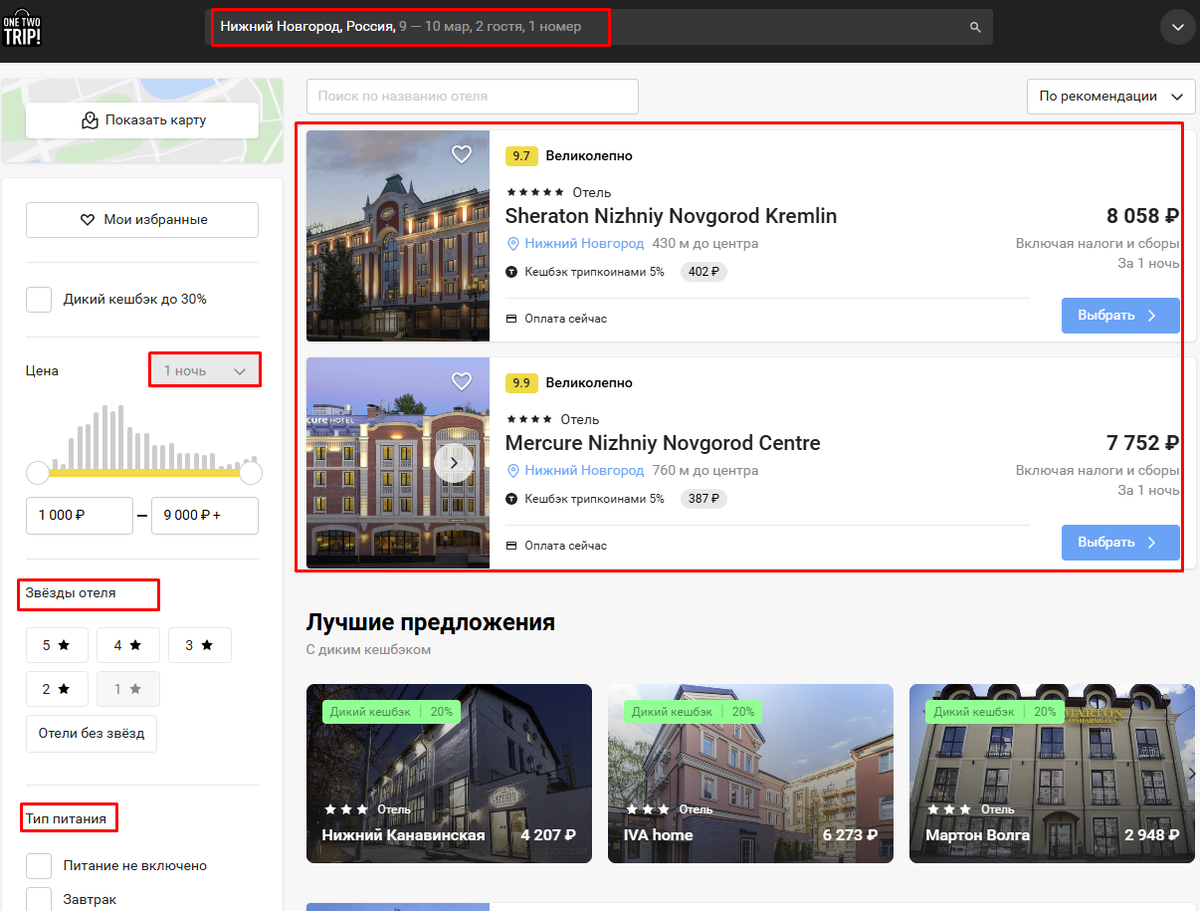
Task: Click 9.7 rating badge on Sheraton
Action: pyautogui.click(x=522, y=156)
